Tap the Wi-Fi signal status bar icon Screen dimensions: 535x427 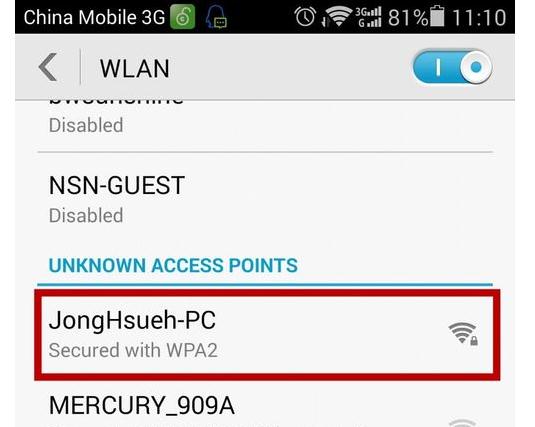[x=336, y=17]
